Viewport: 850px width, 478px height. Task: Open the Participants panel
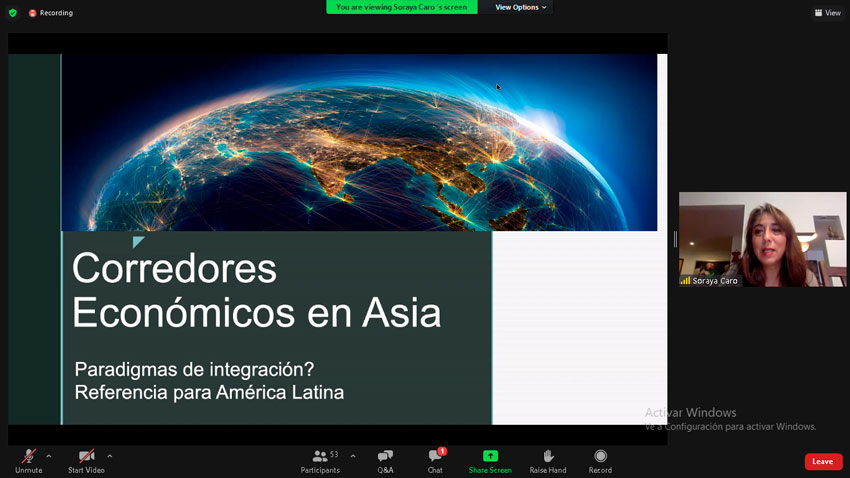pos(320,460)
